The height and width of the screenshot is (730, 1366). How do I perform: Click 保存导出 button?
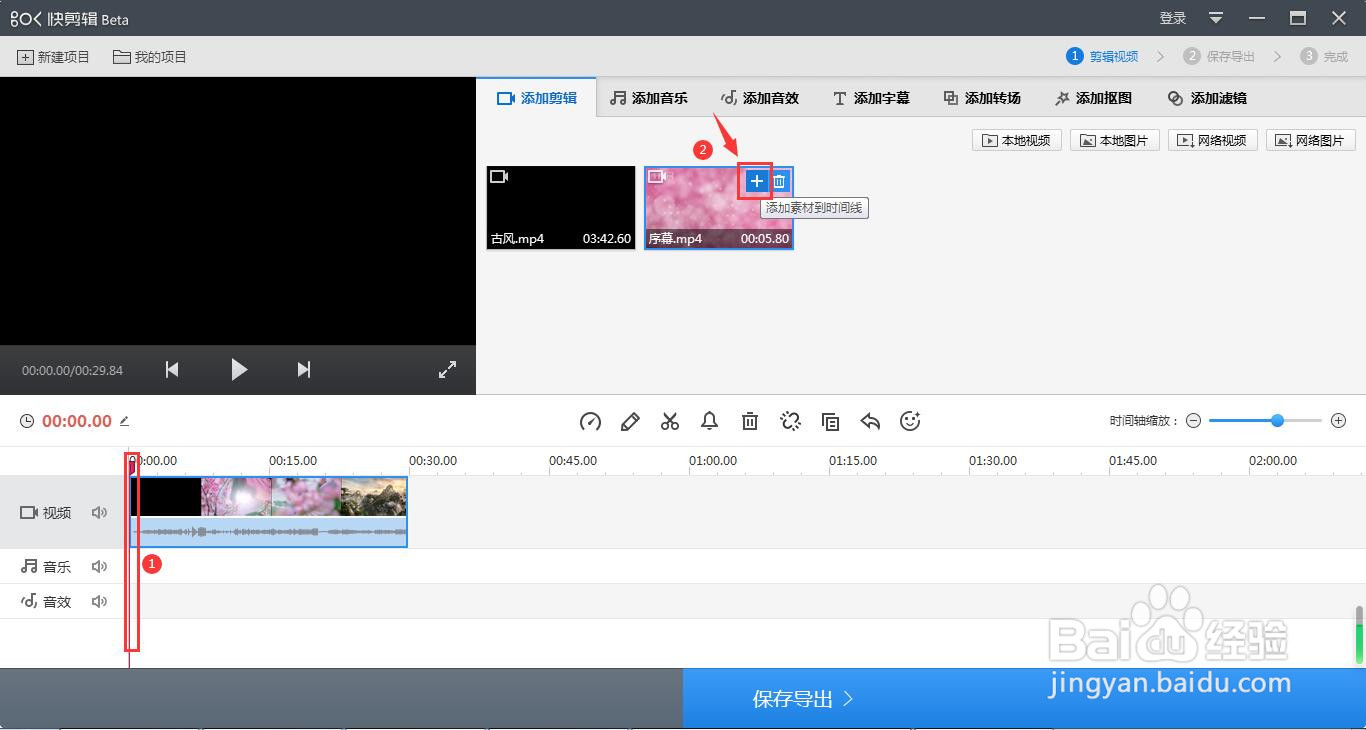1024,699
